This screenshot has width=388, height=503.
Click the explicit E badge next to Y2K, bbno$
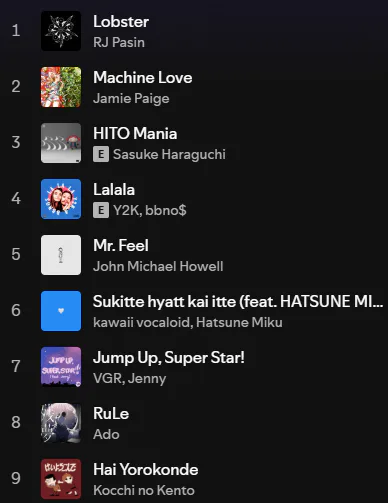coord(101,210)
